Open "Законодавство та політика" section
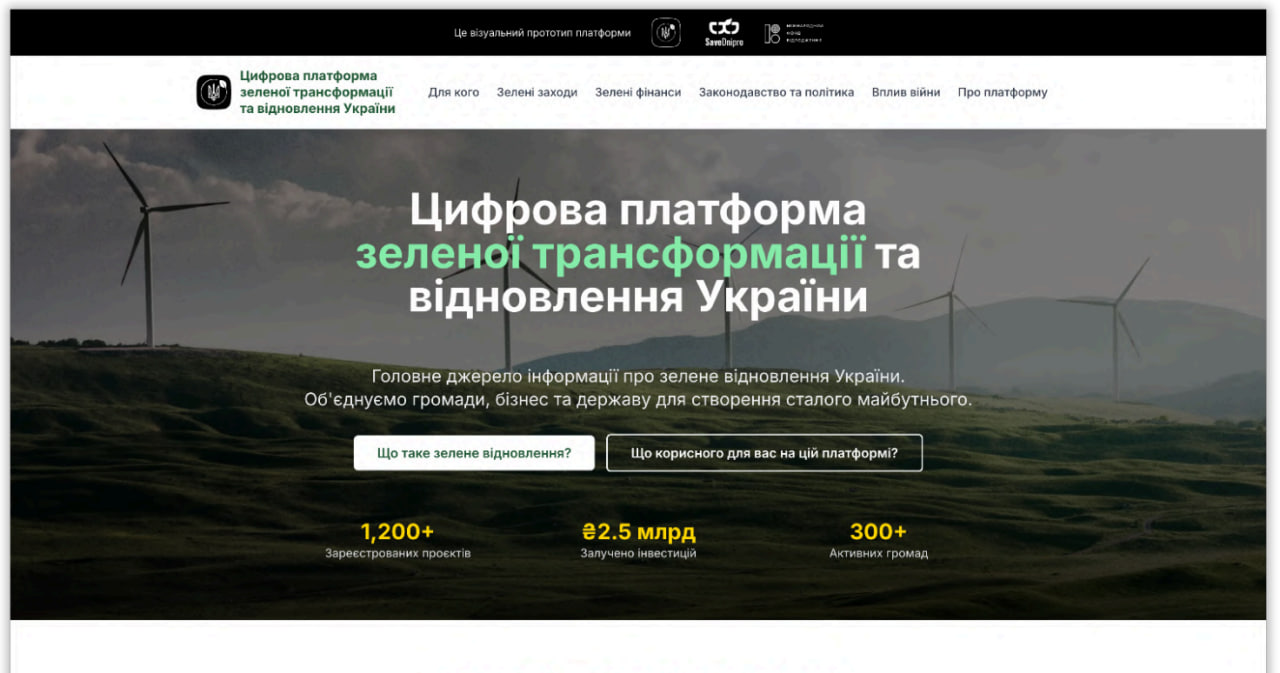 pyautogui.click(x=776, y=92)
